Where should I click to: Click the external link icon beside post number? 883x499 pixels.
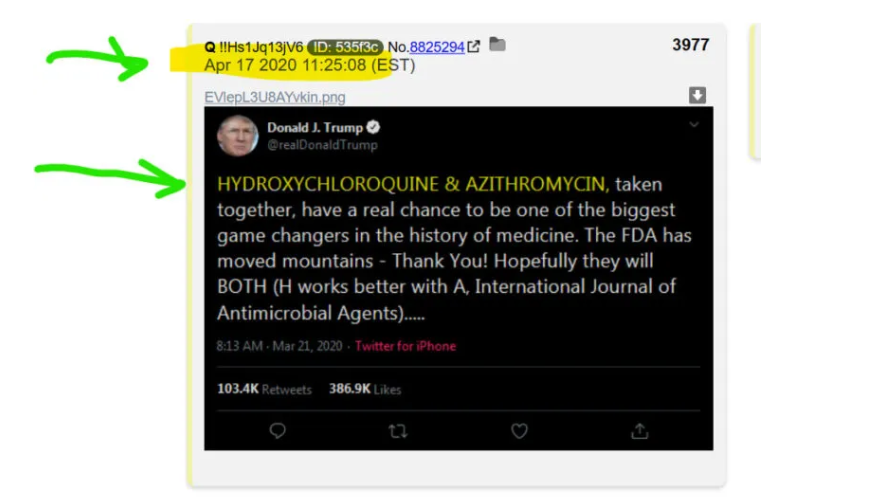[474, 47]
